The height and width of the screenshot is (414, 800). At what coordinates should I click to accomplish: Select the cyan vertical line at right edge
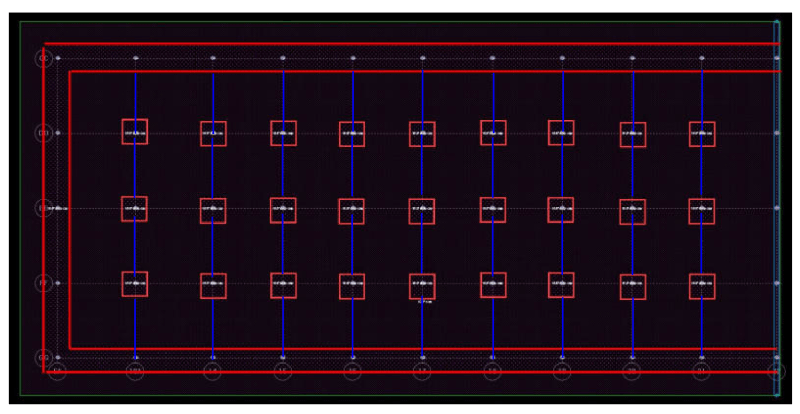(x=777, y=208)
